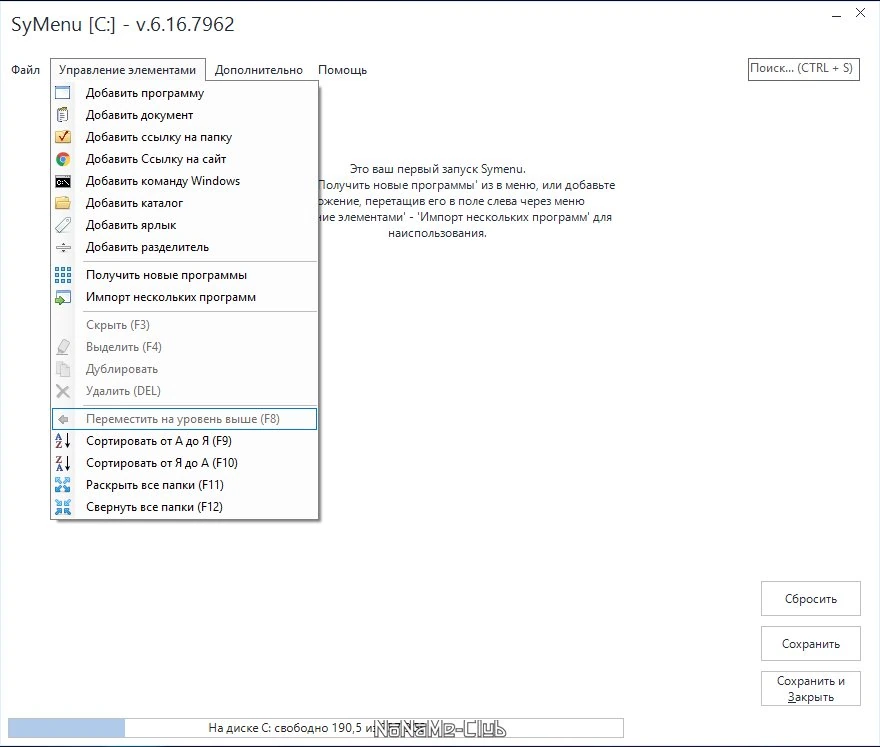Click the left arrow move-up icon

63,419
